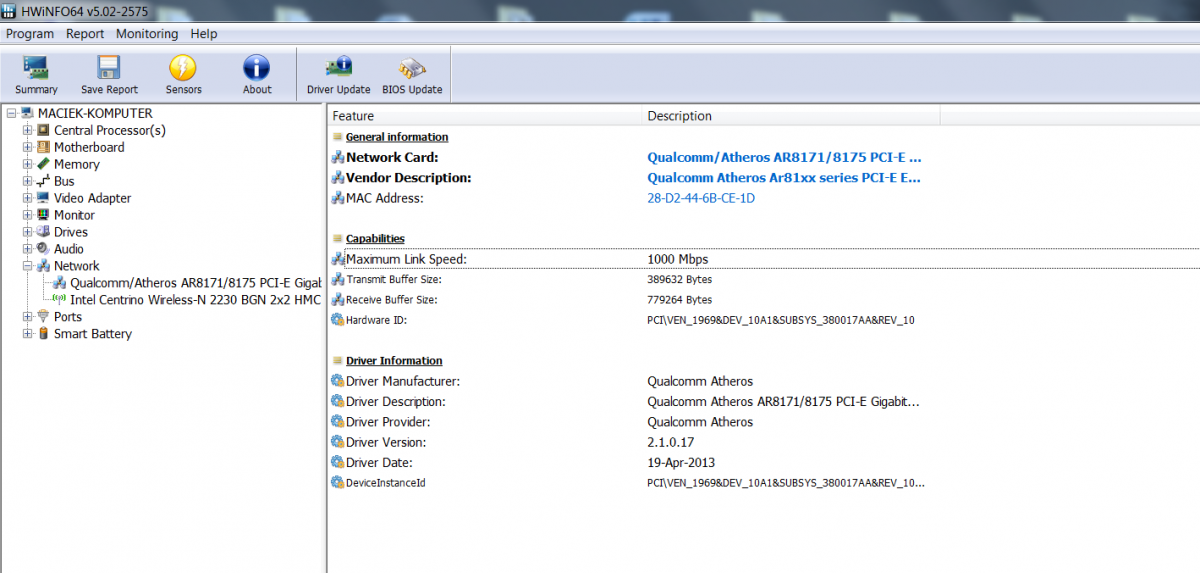1200x573 pixels.
Task: Click the folder icon beside General information
Action: click(338, 137)
